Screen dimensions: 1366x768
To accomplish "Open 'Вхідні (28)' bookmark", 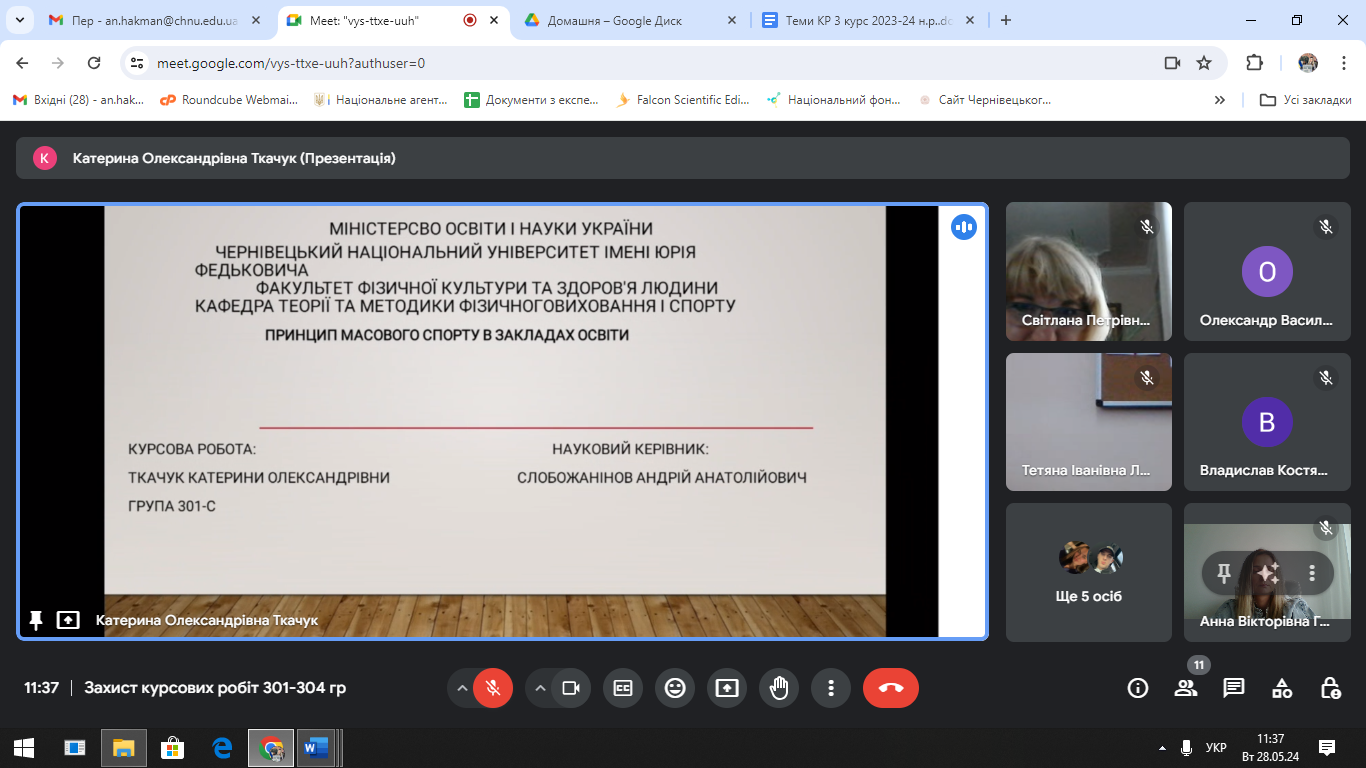I will [79, 100].
